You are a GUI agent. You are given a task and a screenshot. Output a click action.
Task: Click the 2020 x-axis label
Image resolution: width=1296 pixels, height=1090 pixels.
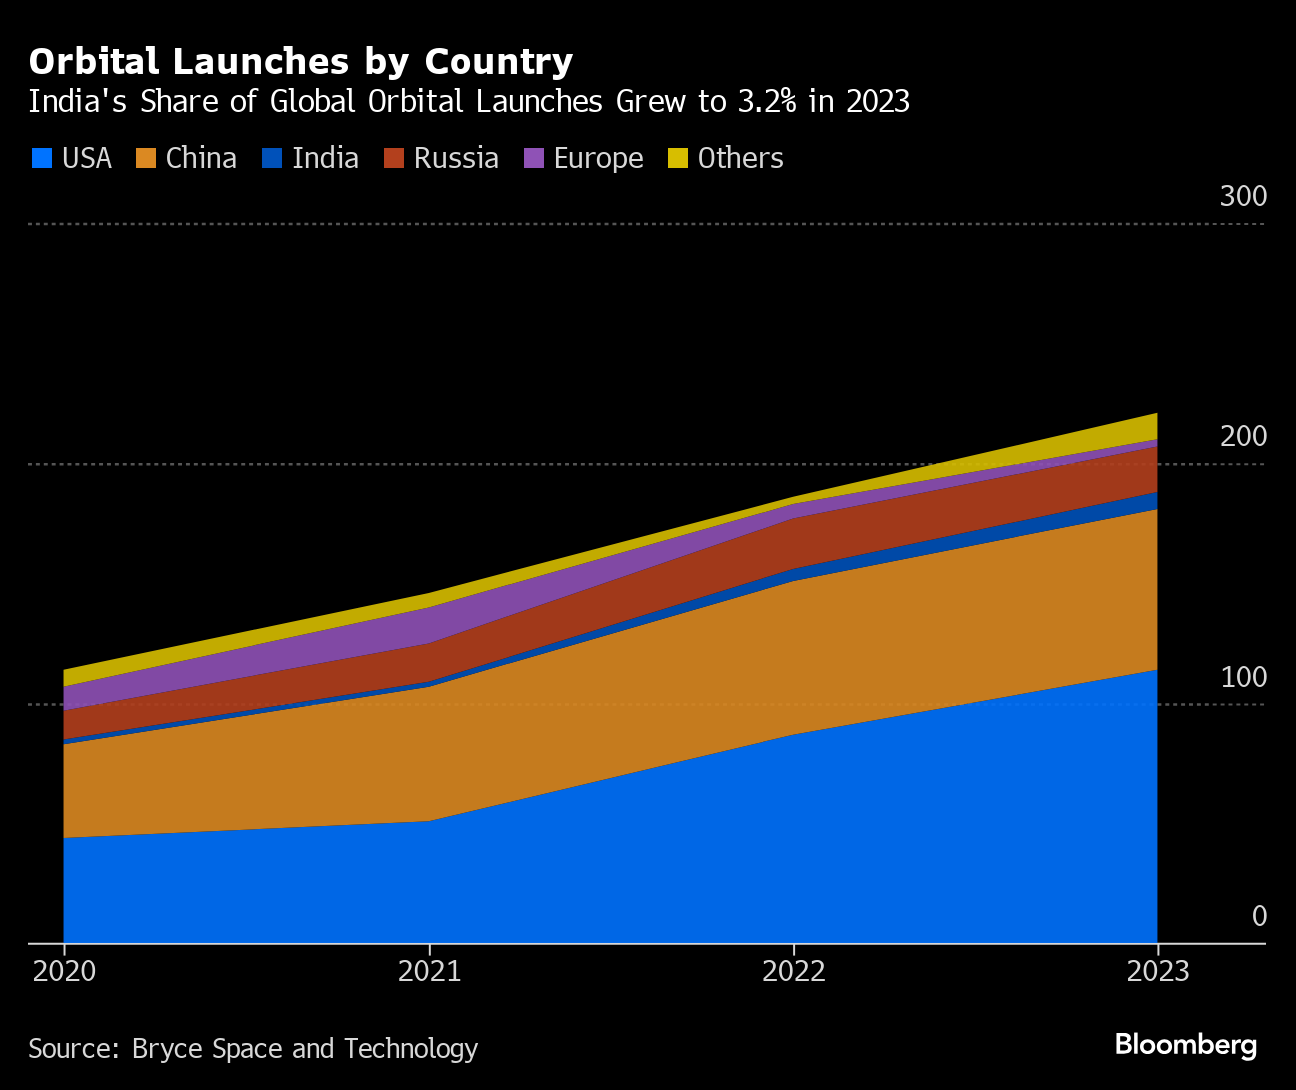tap(65, 971)
